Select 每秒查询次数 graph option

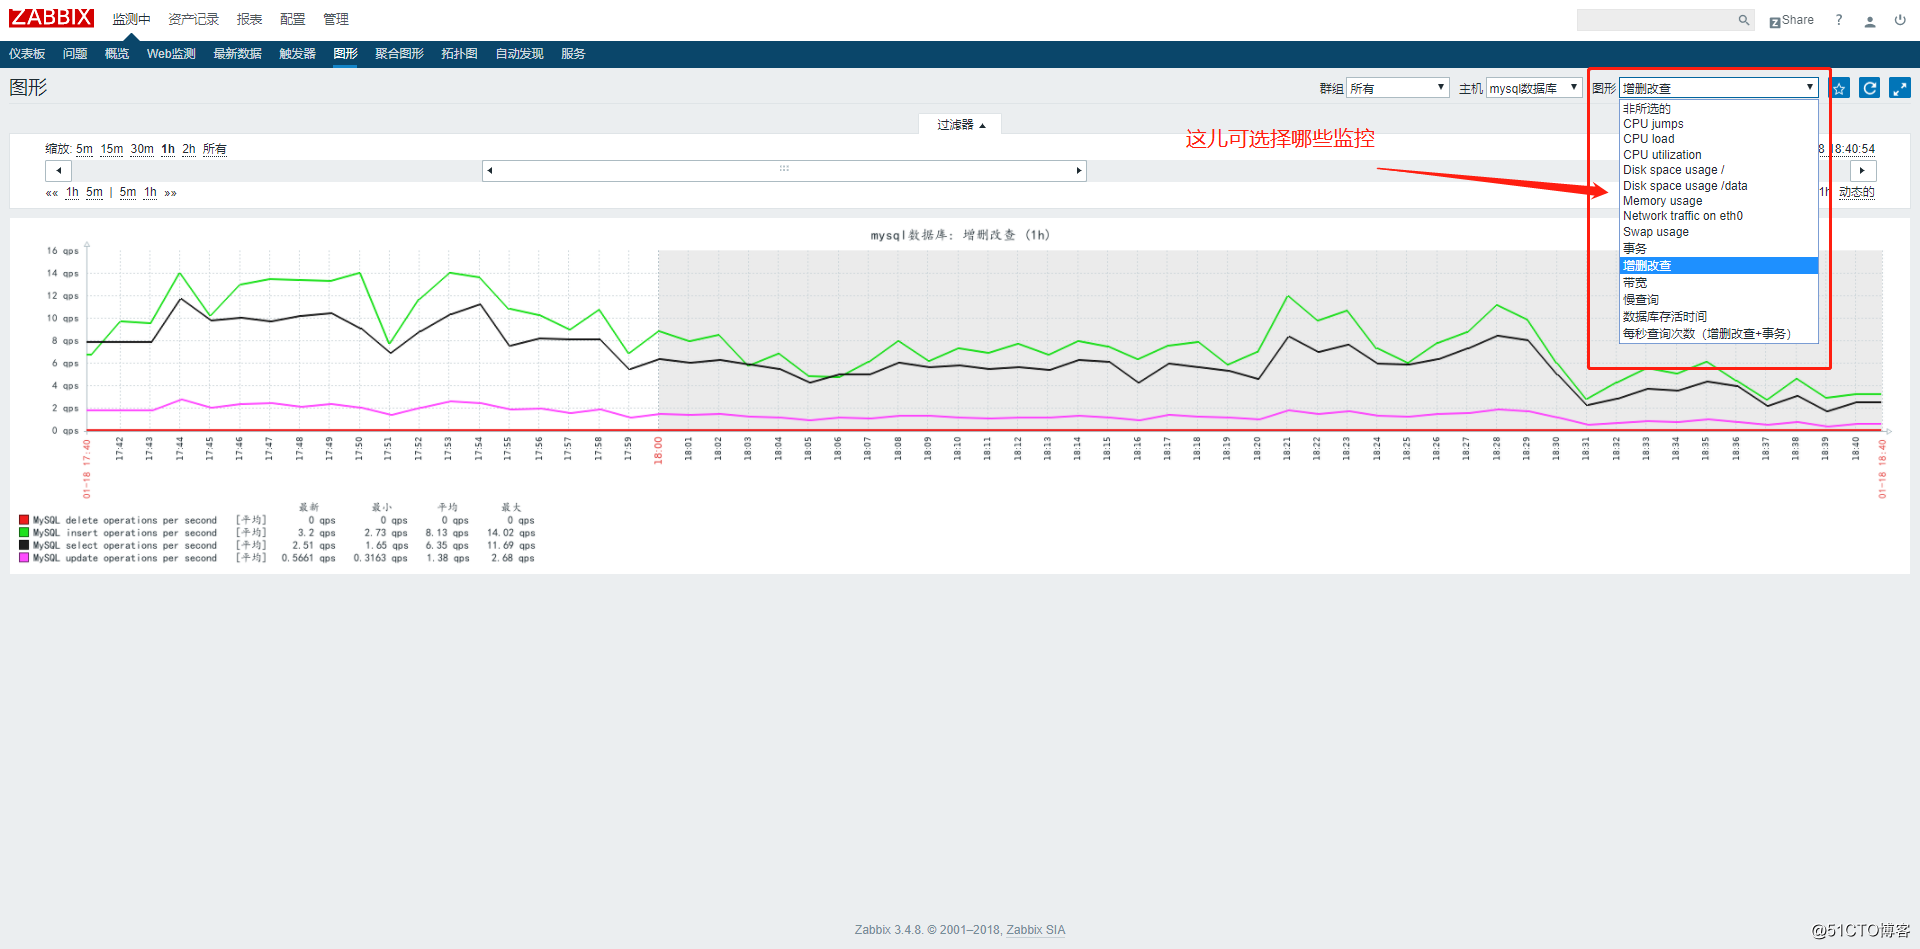point(1718,334)
